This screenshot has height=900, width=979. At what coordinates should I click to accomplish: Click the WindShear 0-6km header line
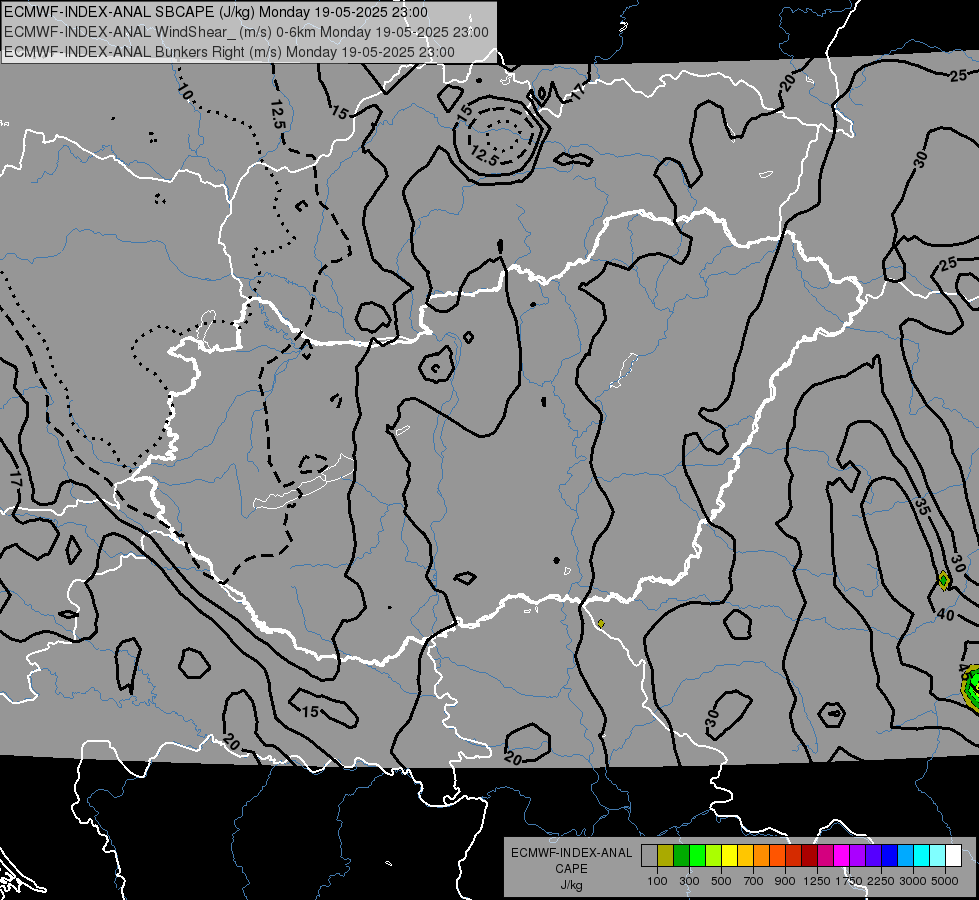pyautogui.click(x=247, y=32)
